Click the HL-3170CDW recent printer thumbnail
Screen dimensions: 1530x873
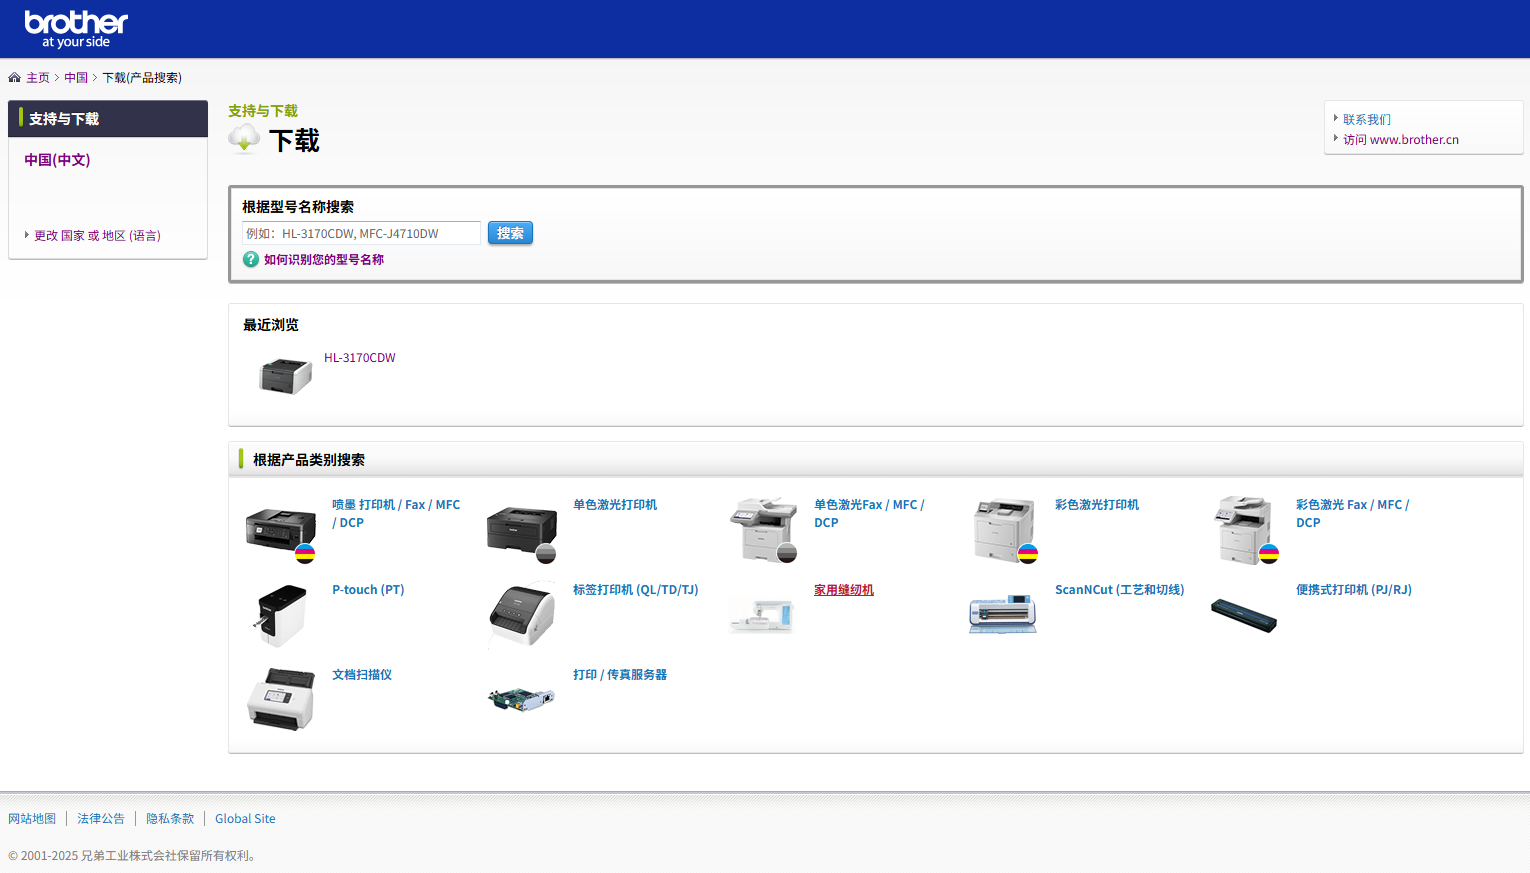tap(286, 376)
